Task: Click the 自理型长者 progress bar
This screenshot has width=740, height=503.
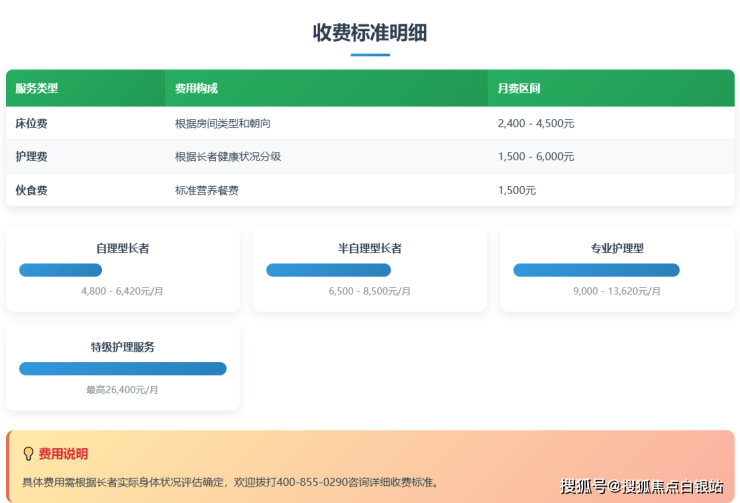Action: coord(61,270)
